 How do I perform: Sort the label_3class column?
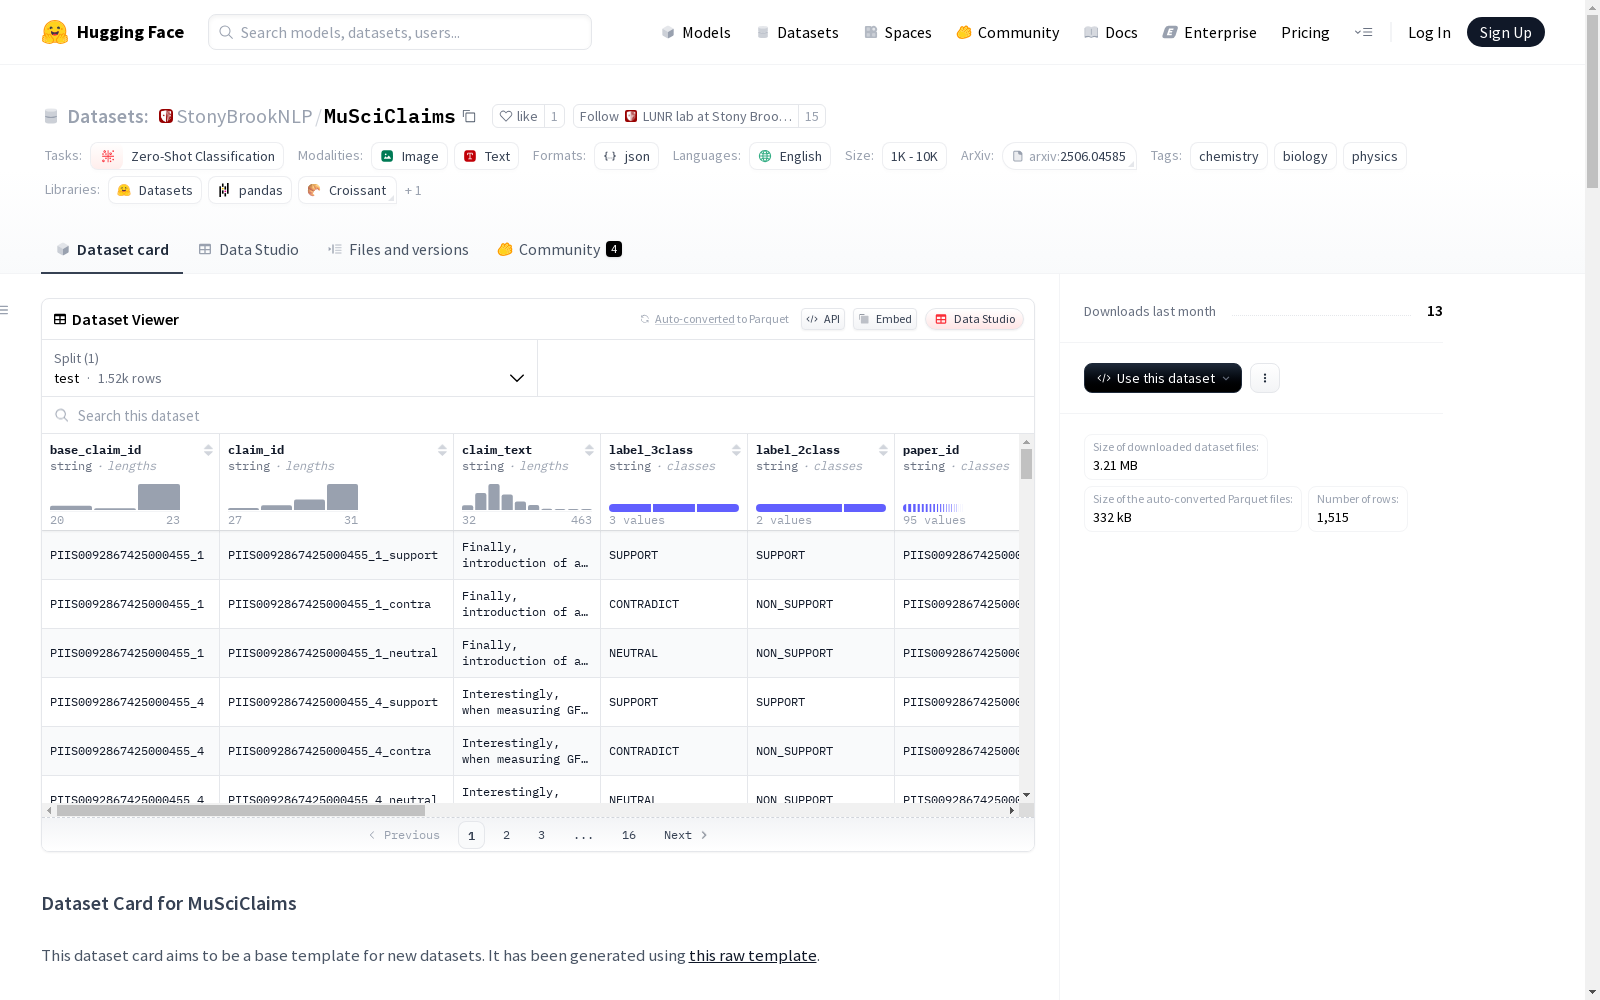(736, 450)
